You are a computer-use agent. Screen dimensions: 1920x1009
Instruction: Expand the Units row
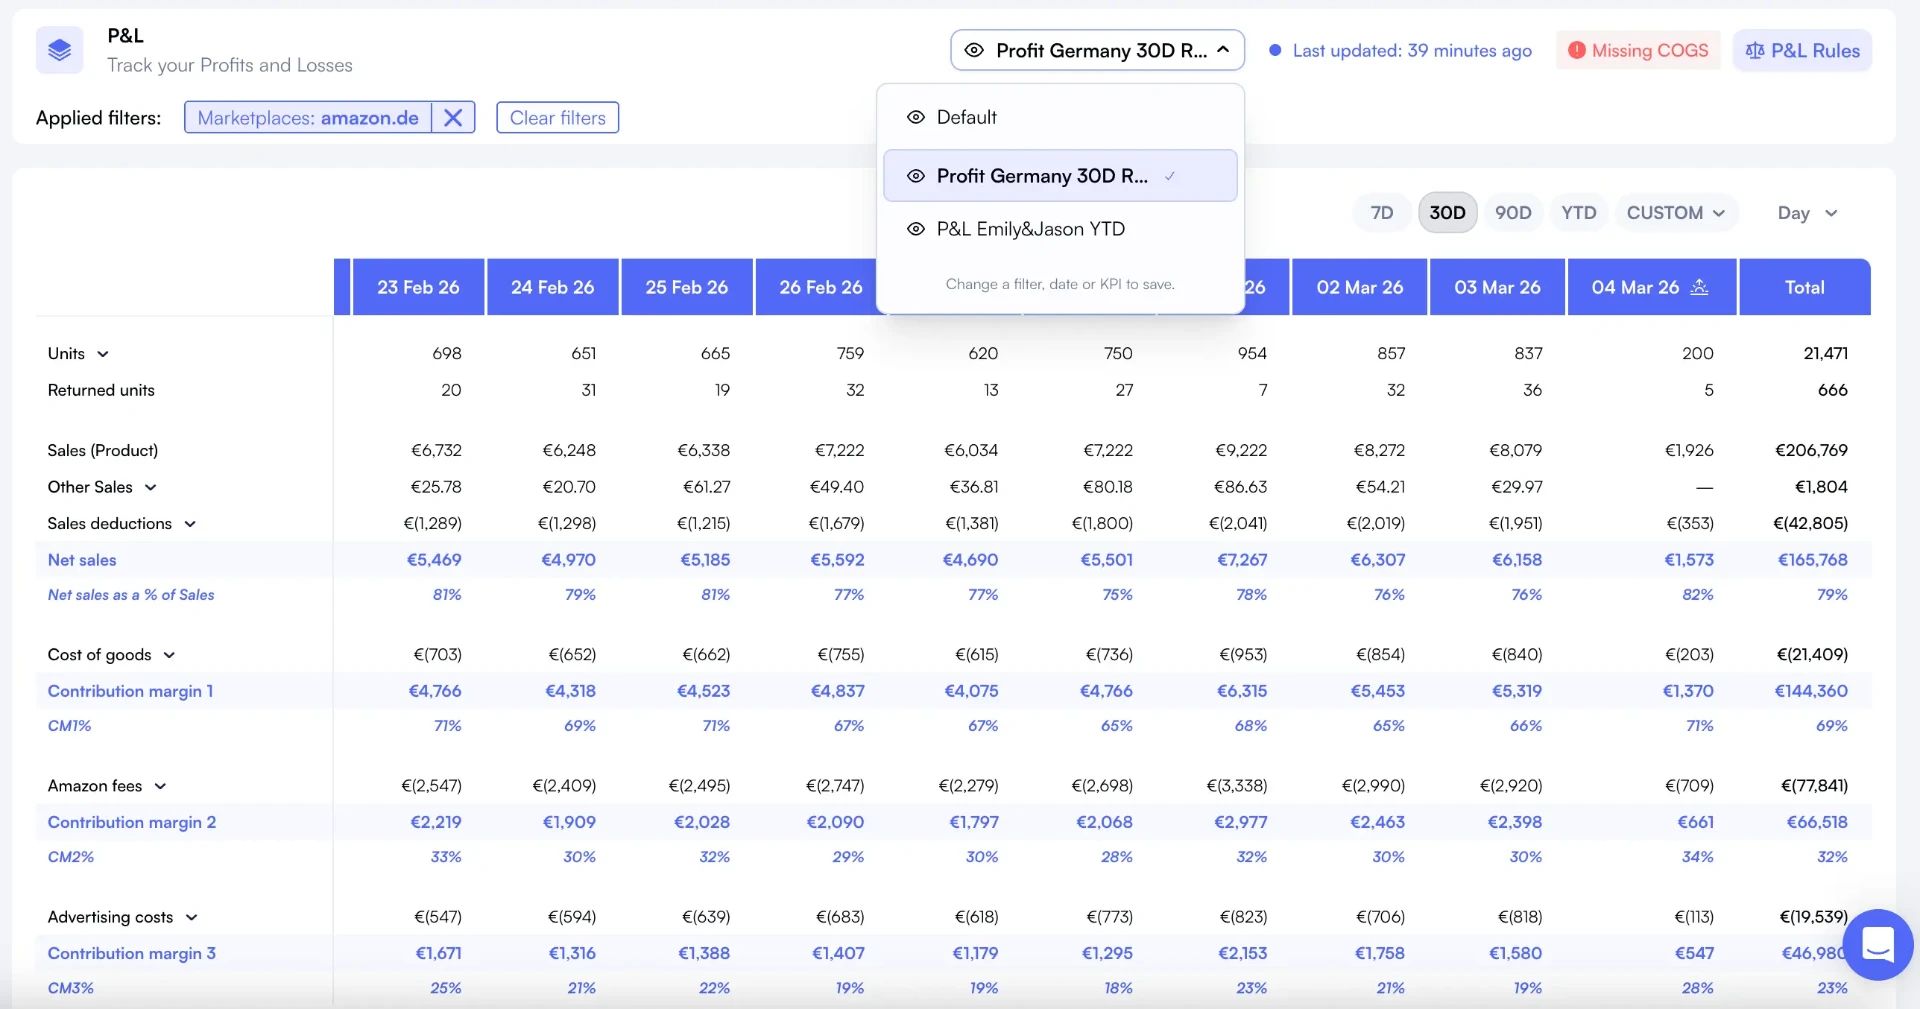tap(102, 354)
